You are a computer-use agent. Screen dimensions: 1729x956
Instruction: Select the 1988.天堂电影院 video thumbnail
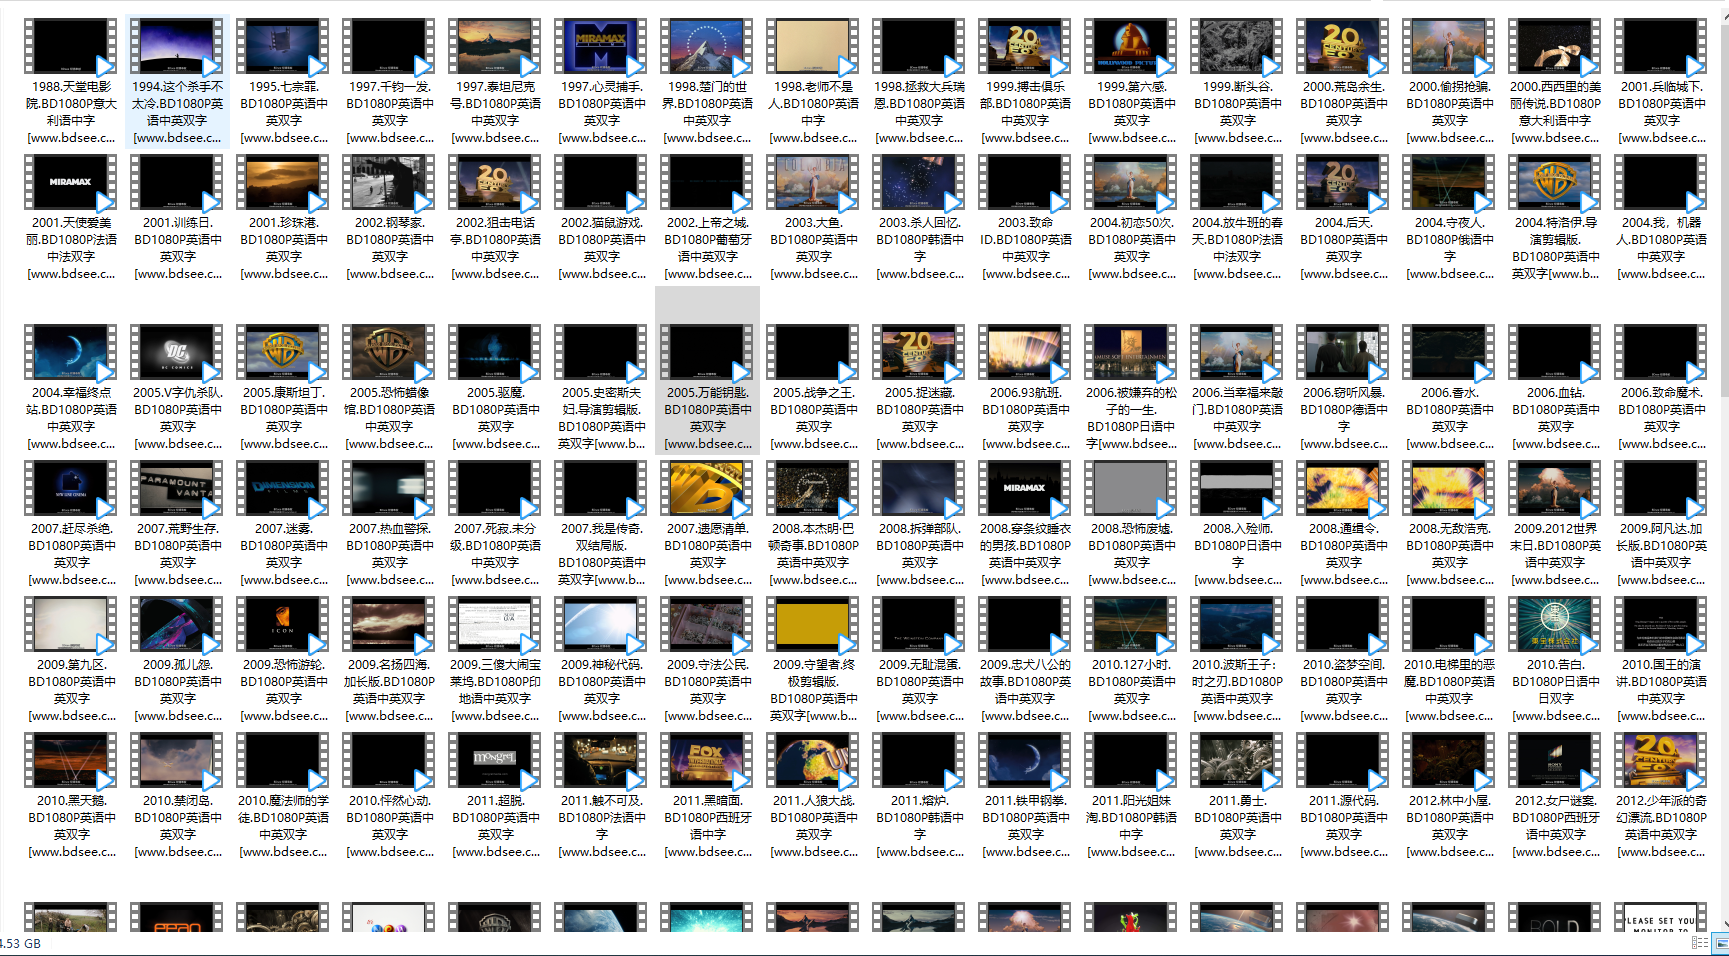click(x=71, y=46)
